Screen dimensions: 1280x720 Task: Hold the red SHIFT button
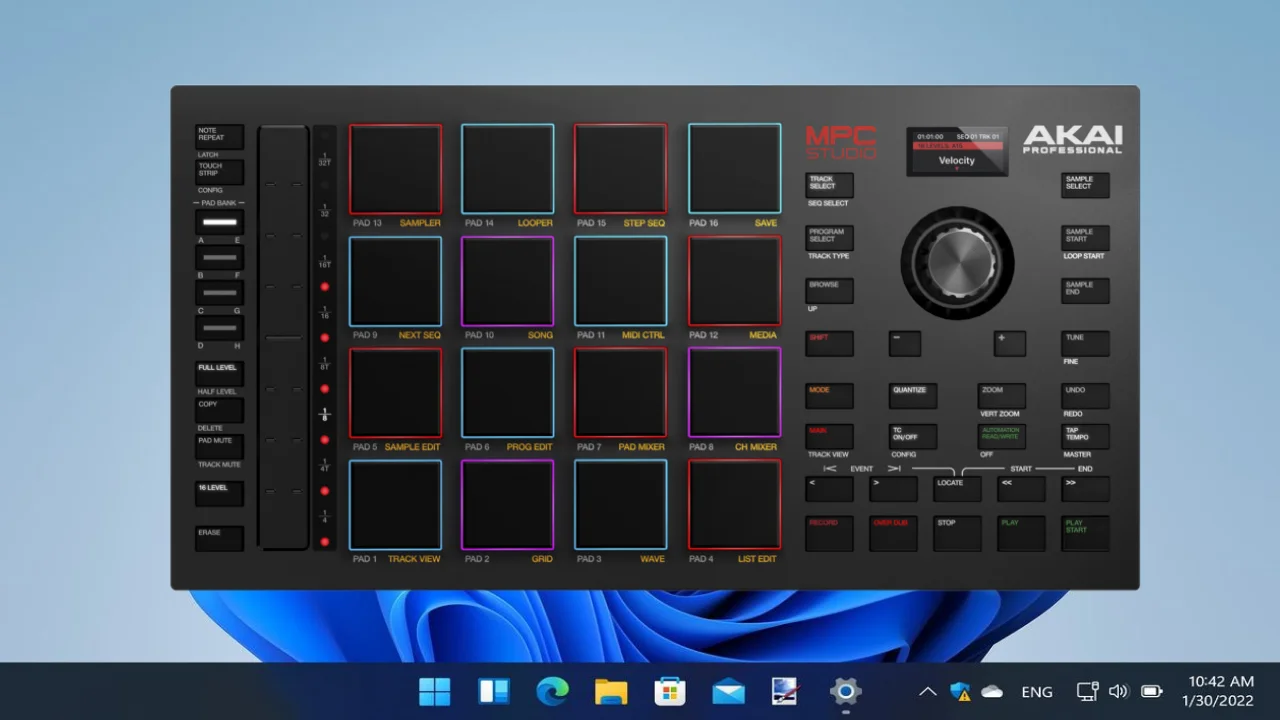(x=829, y=343)
